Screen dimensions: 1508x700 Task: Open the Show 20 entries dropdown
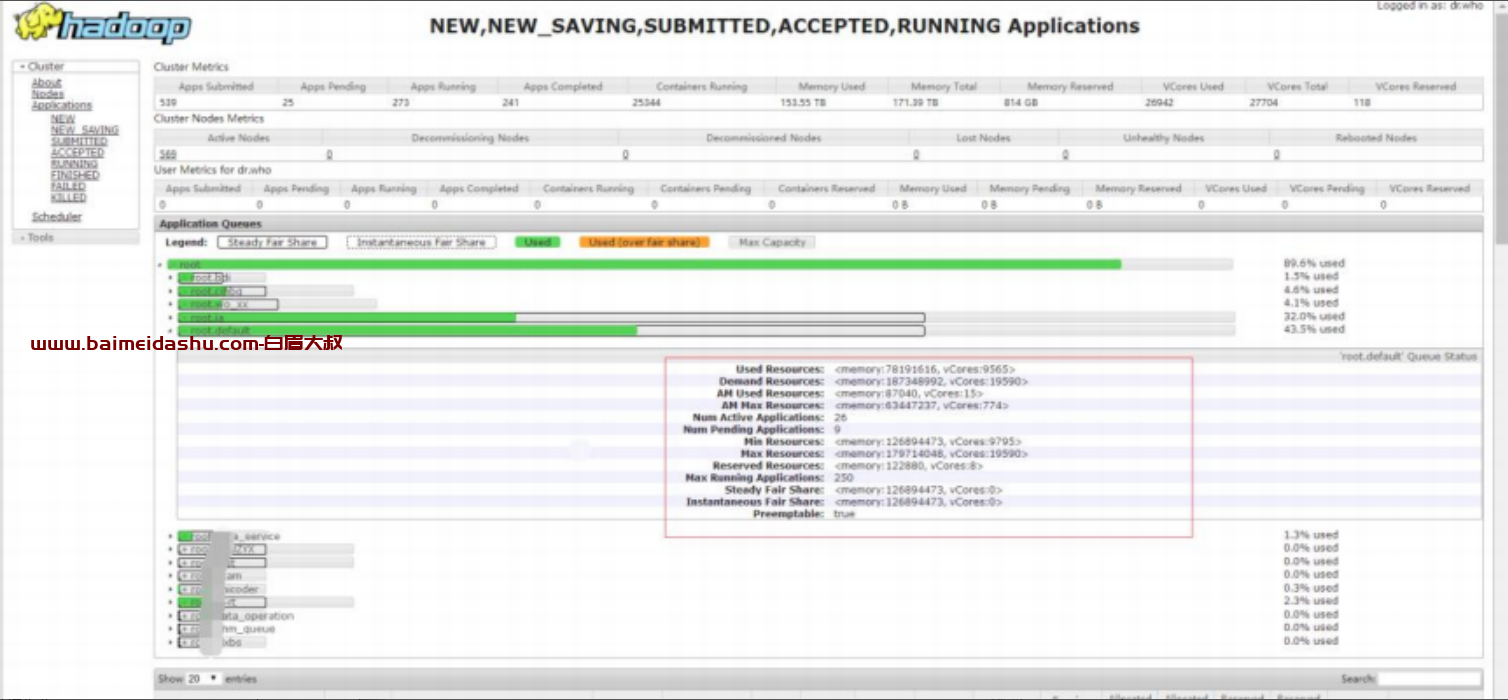tap(203, 678)
